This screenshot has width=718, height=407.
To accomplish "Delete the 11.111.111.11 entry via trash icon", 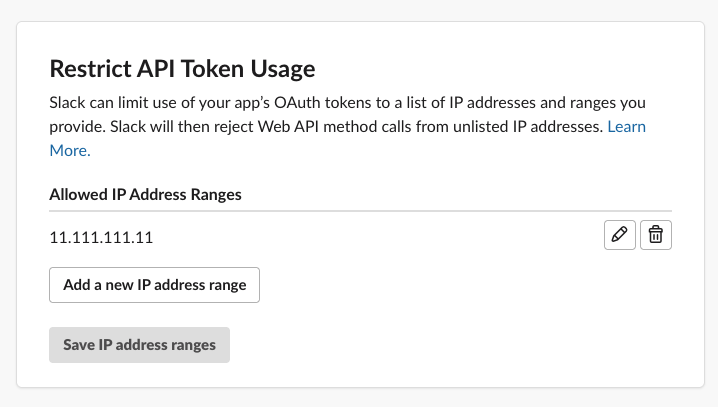I will tap(655, 235).
